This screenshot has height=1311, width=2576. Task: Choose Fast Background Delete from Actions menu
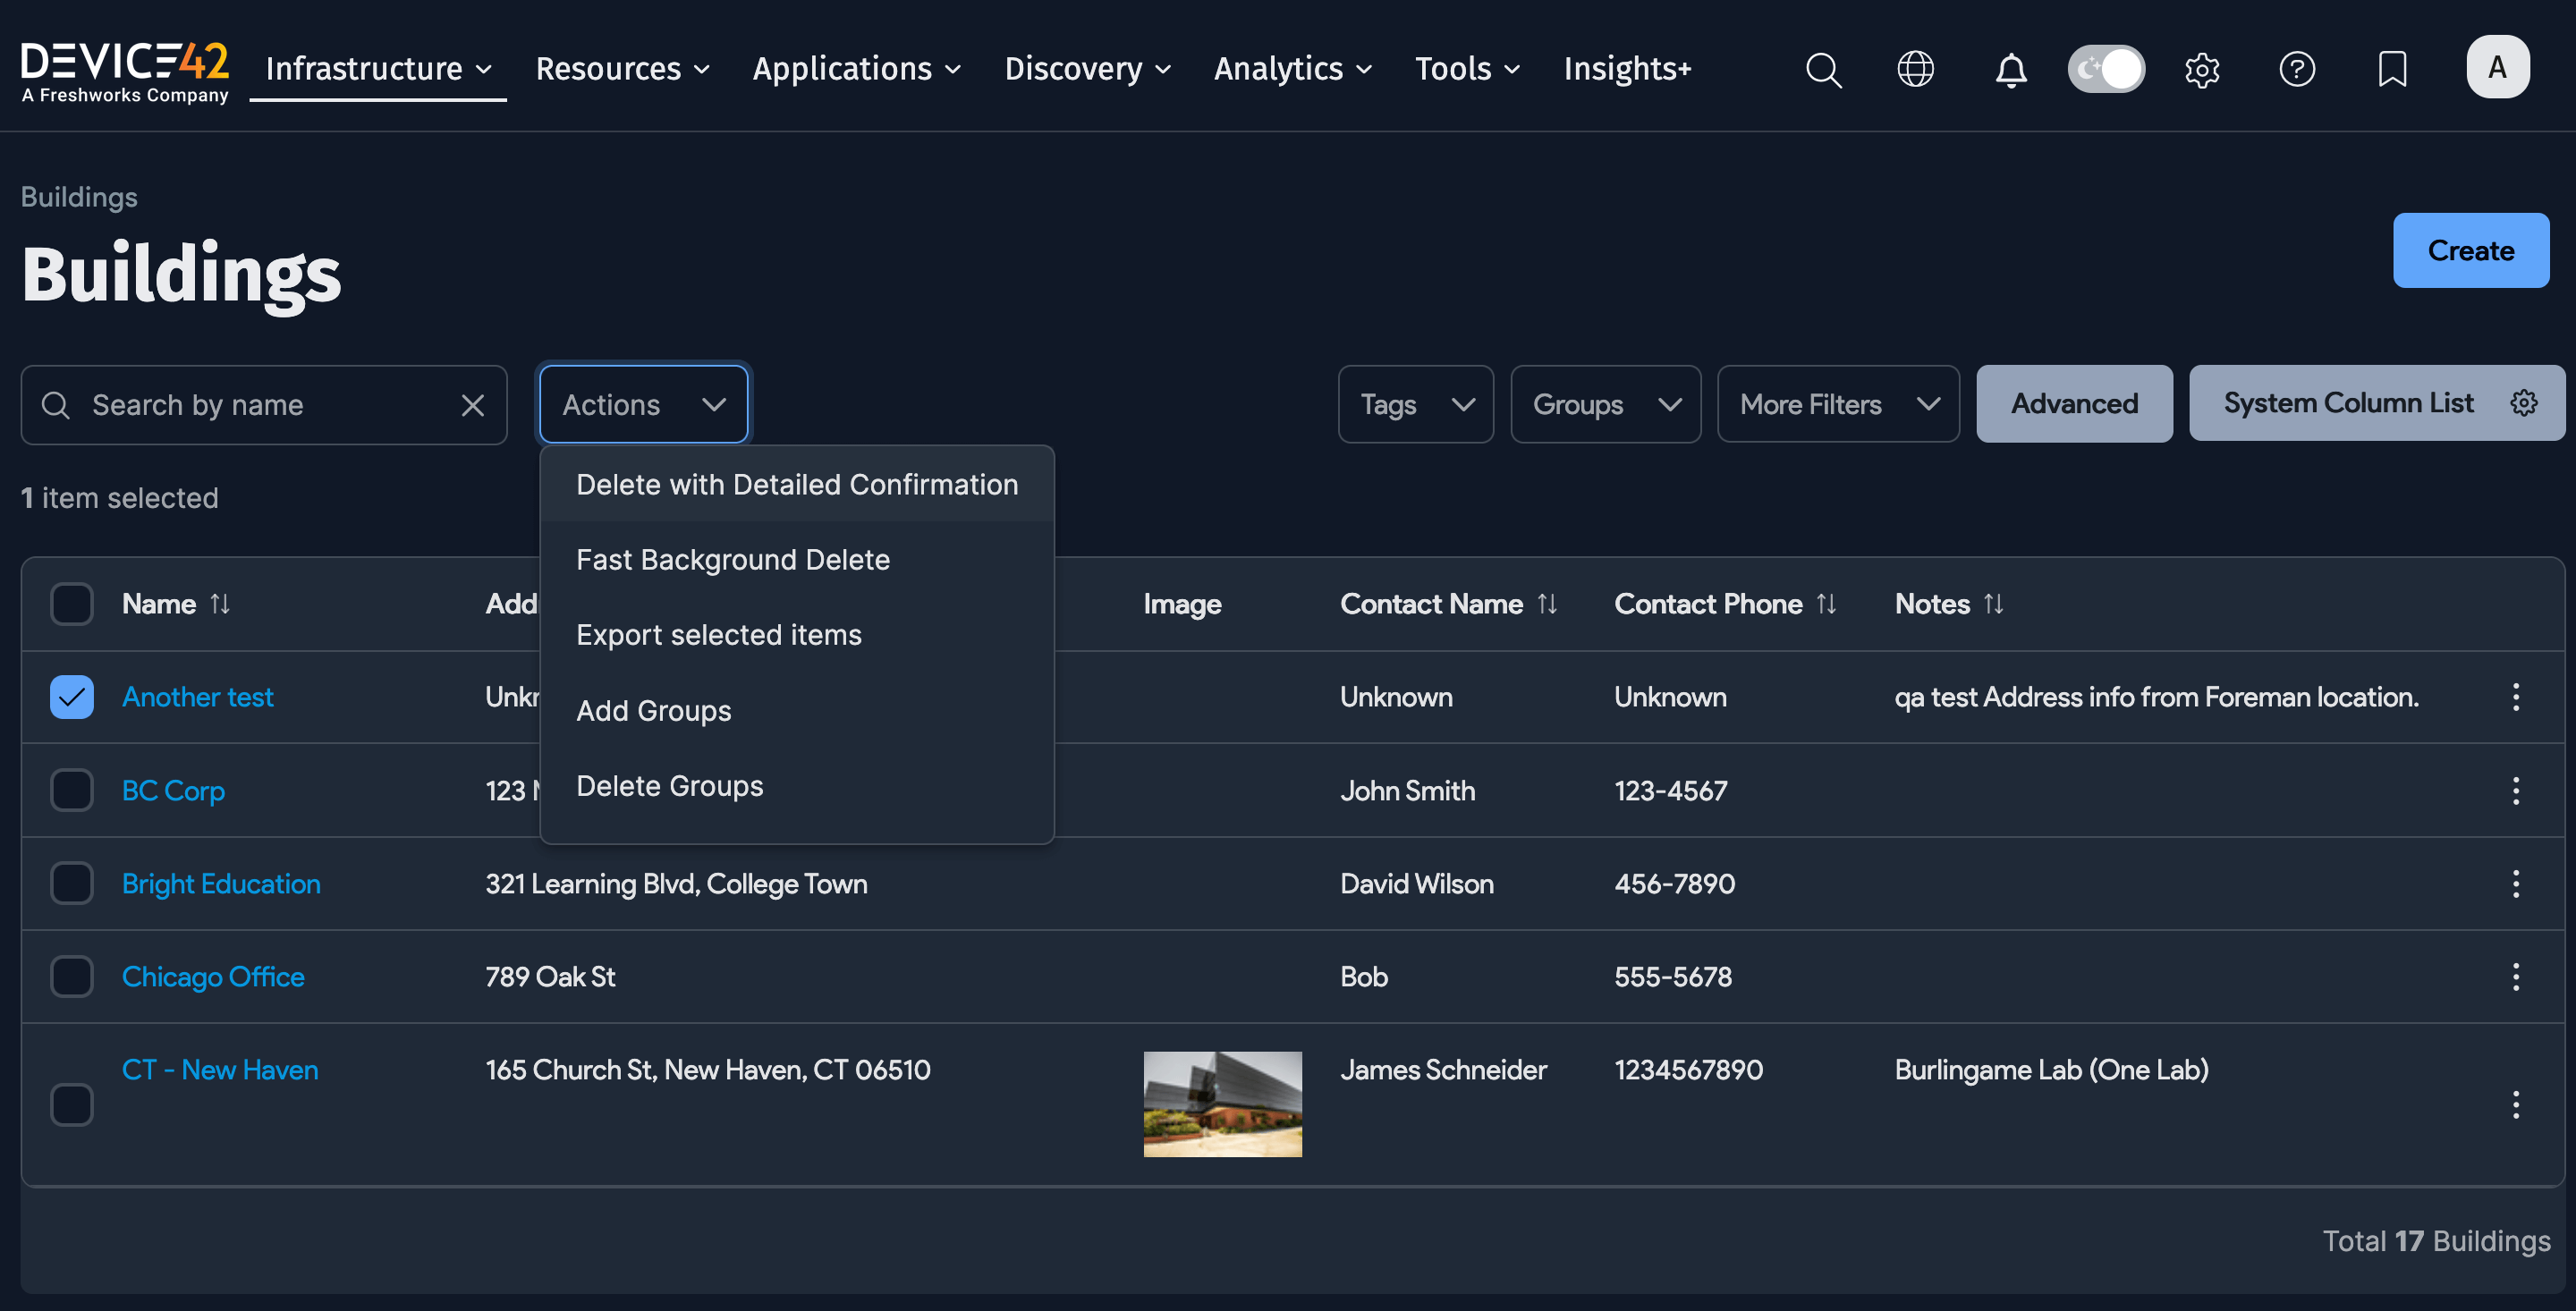tap(733, 559)
